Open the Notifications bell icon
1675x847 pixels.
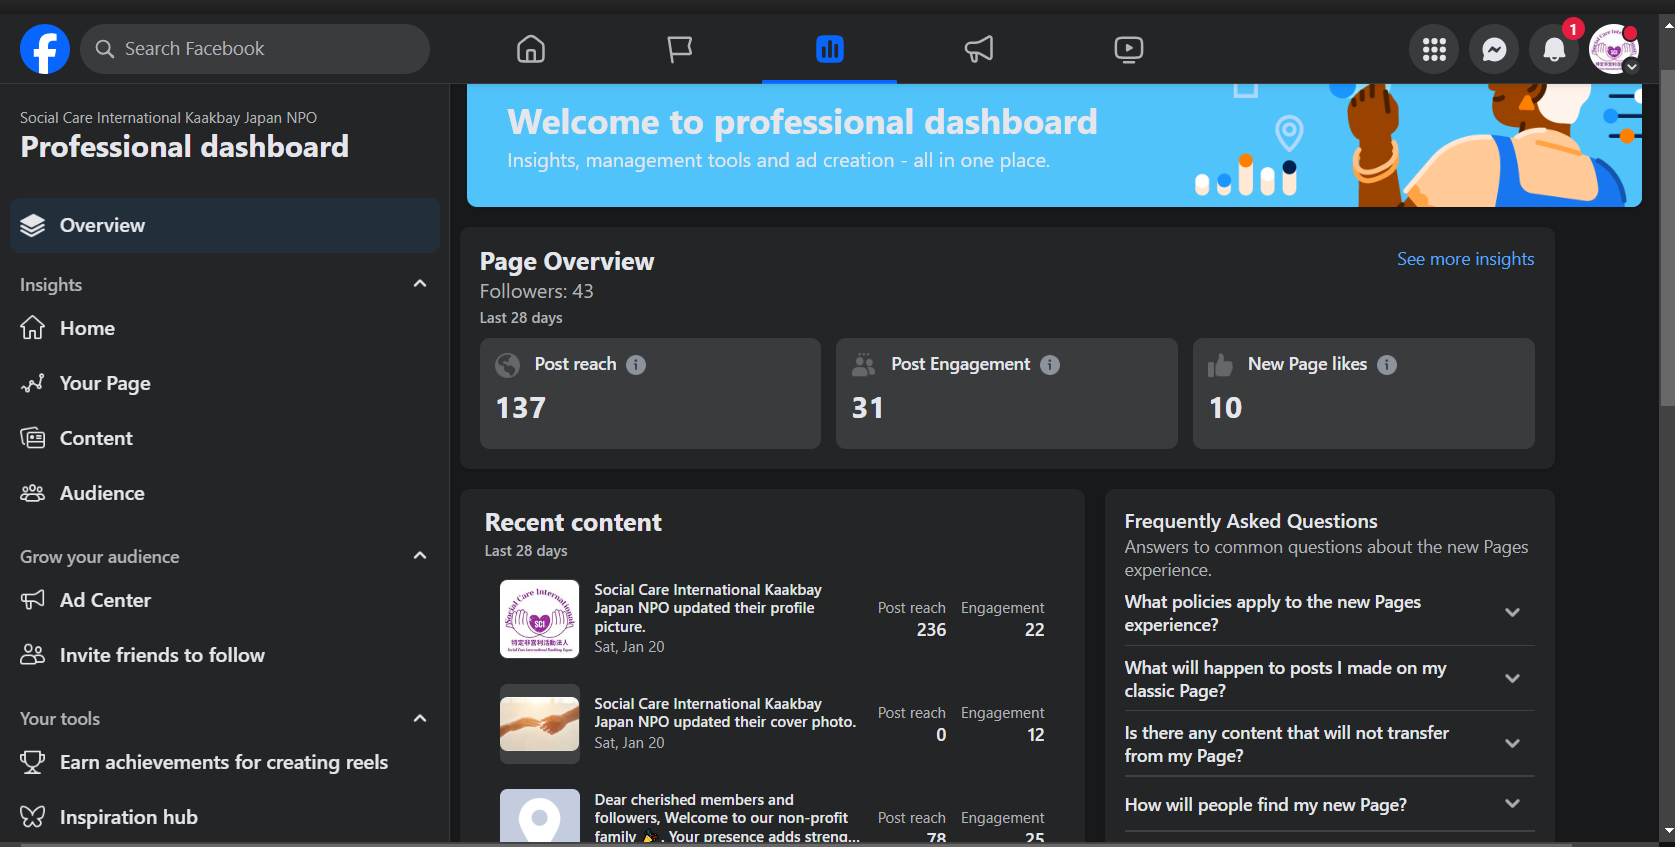[x=1554, y=49]
